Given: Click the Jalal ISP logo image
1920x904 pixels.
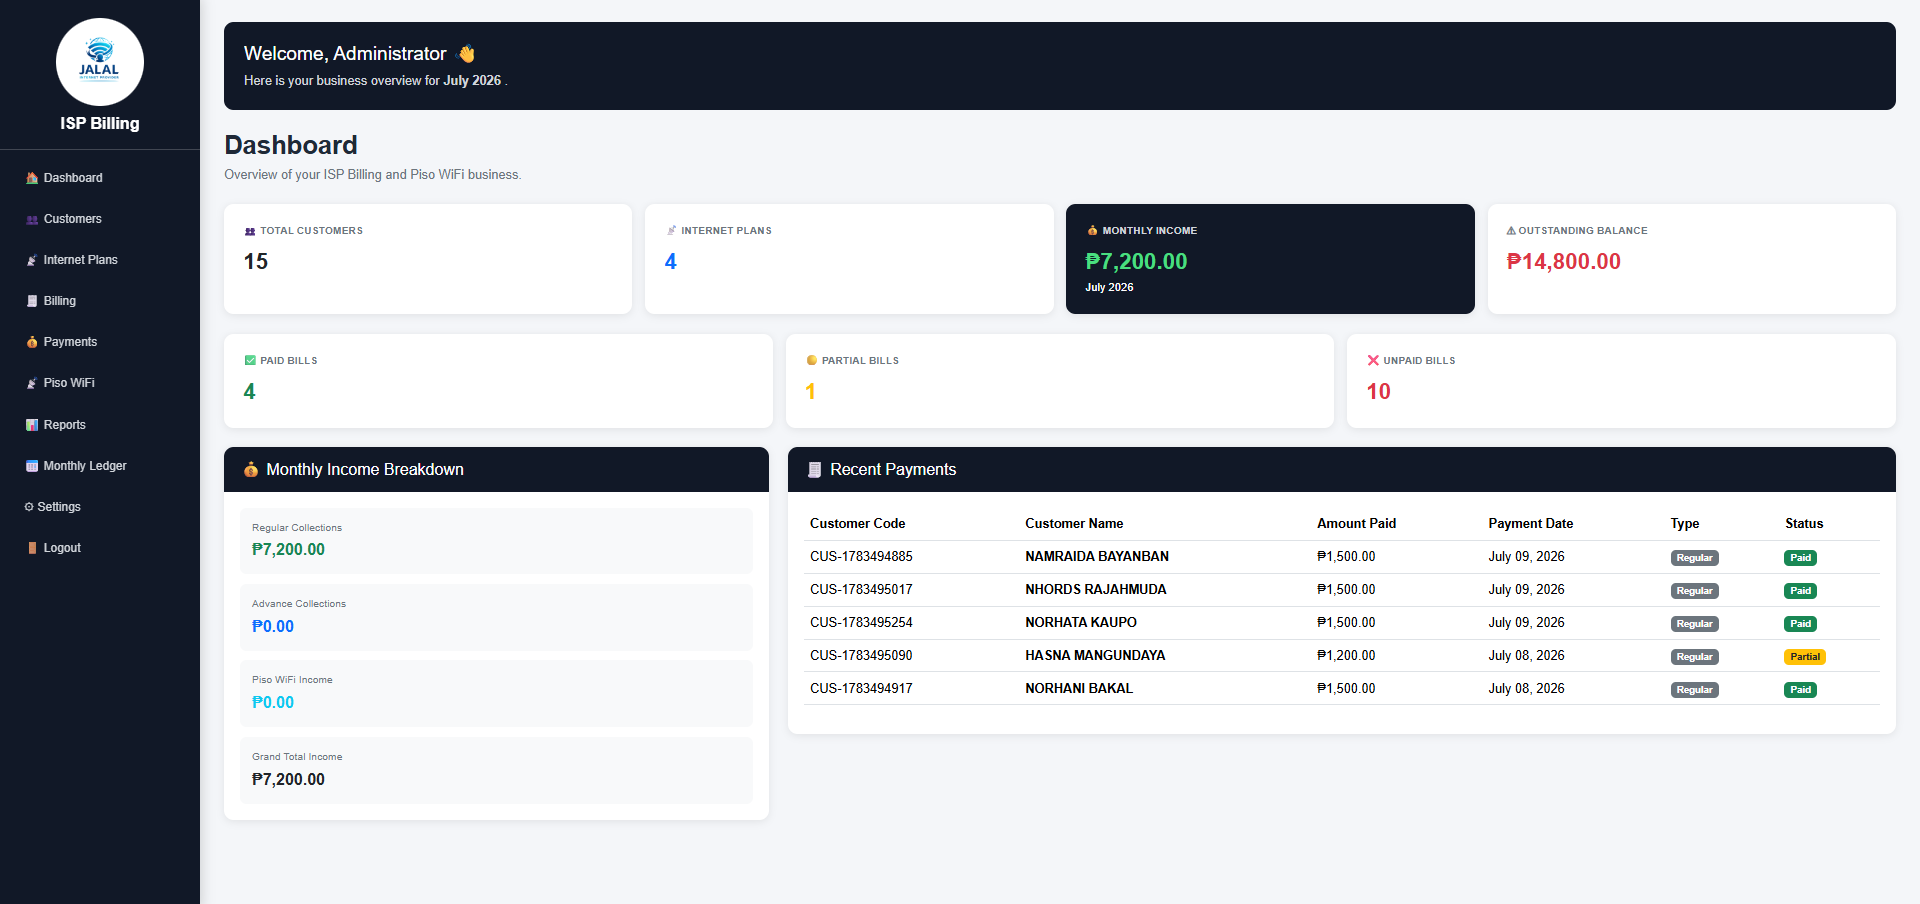Looking at the screenshot, I should click(x=100, y=62).
